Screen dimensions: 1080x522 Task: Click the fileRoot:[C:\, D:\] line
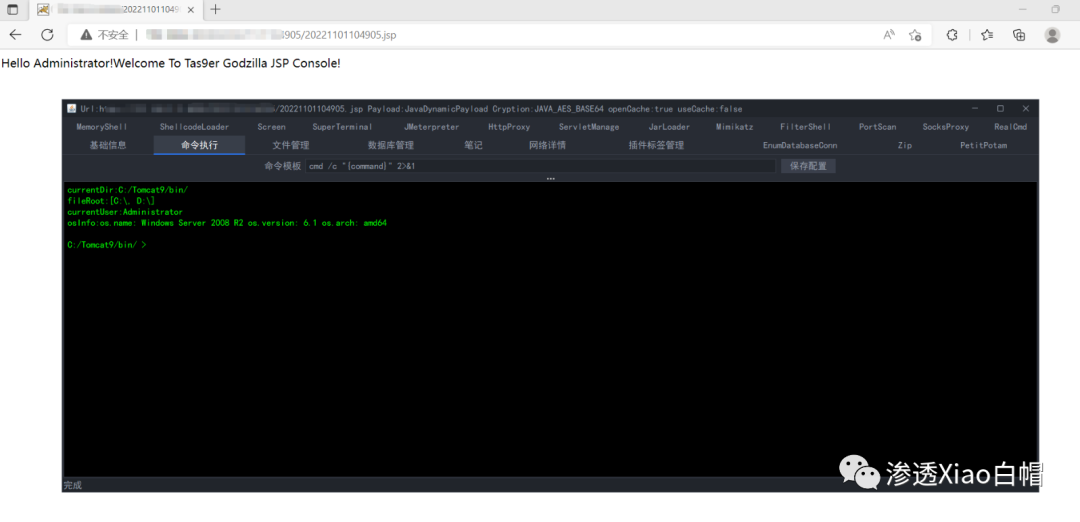pos(111,200)
